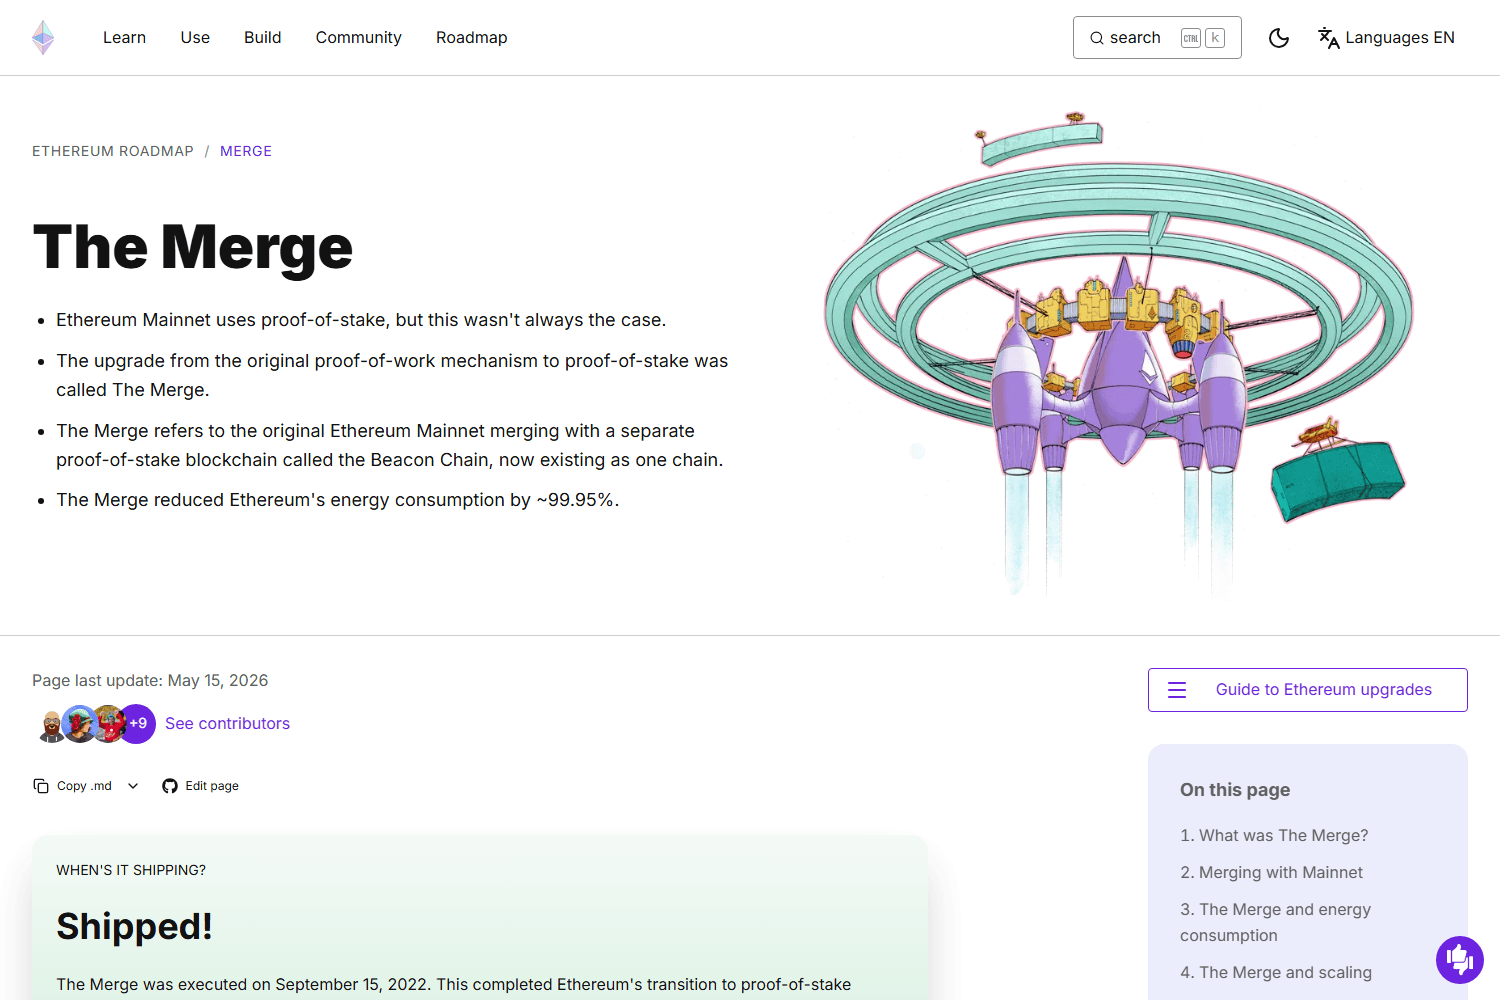Viewport: 1500px width, 1000px height.
Task: Open the See contributors link
Action: tap(227, 723)
